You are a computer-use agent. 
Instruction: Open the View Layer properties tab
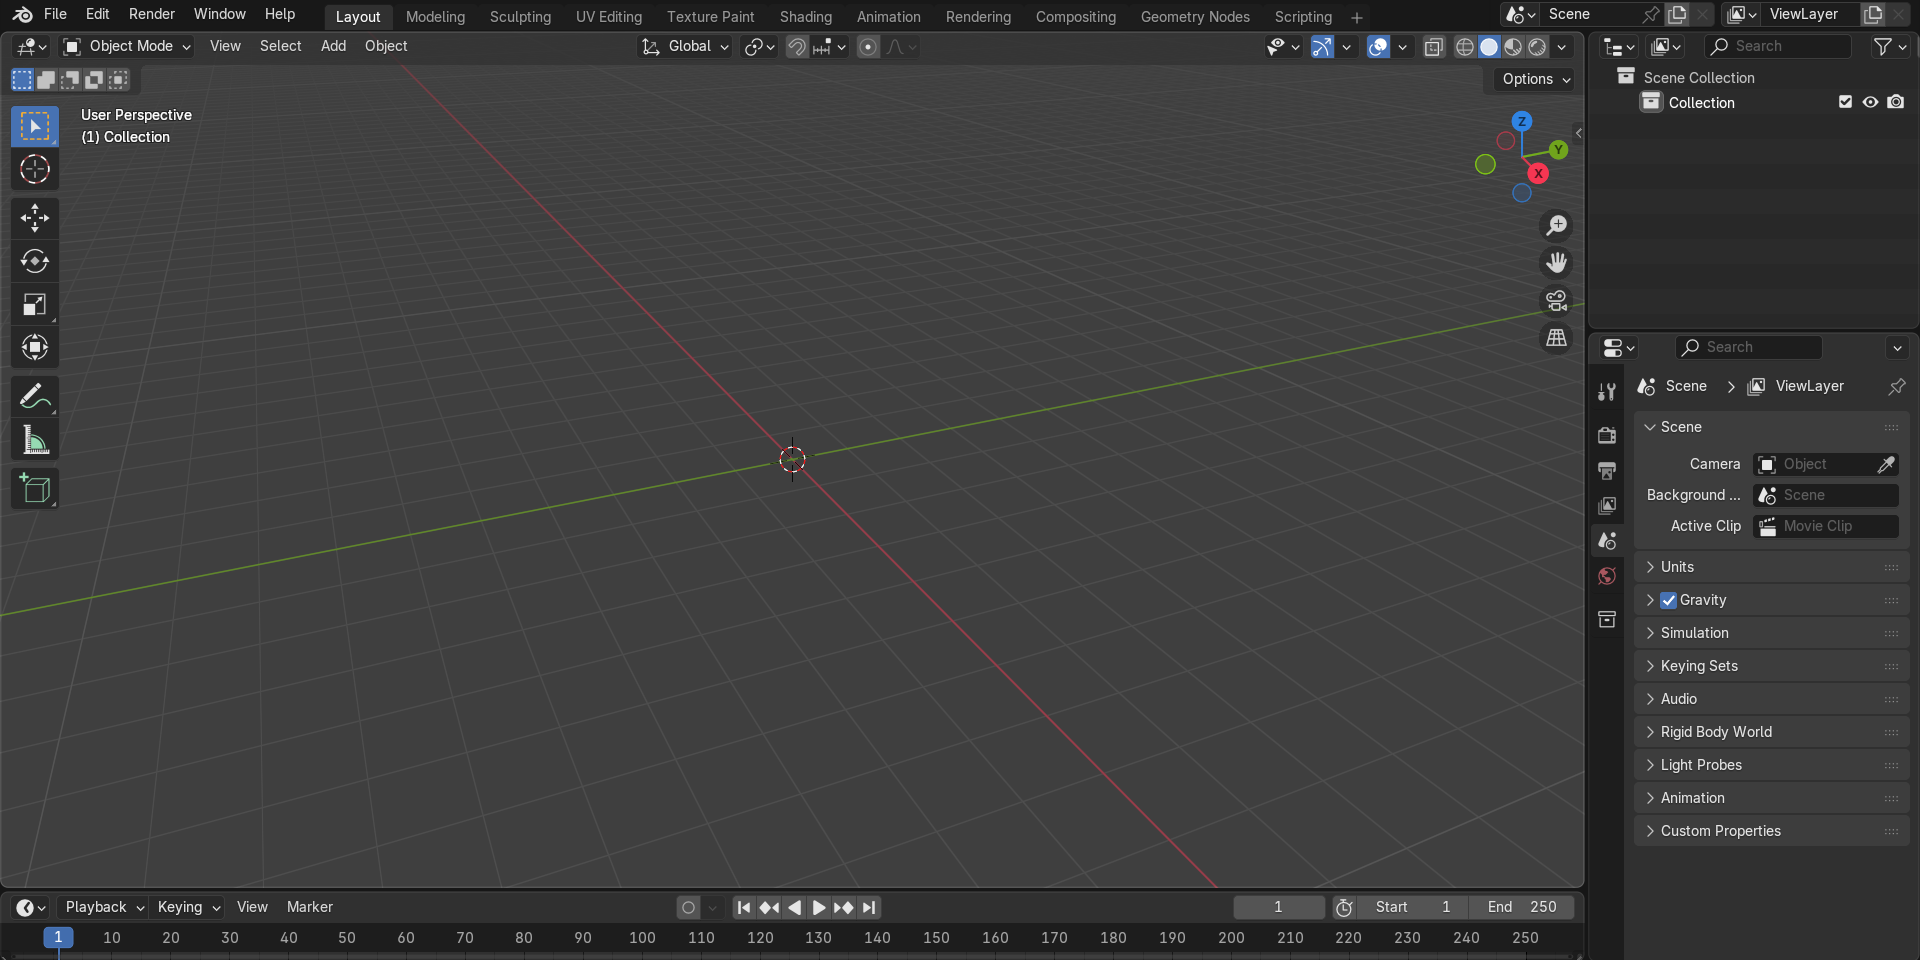click(x=1607, y=505)
